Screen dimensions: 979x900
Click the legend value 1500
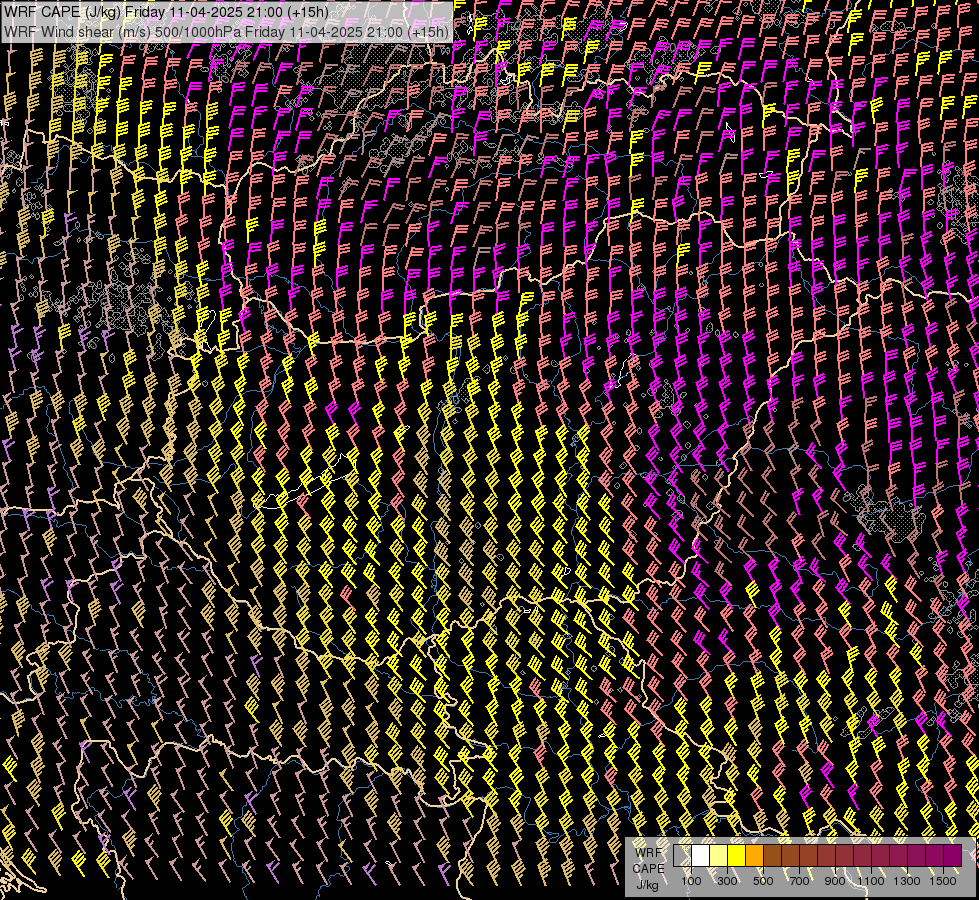point(943,881)
